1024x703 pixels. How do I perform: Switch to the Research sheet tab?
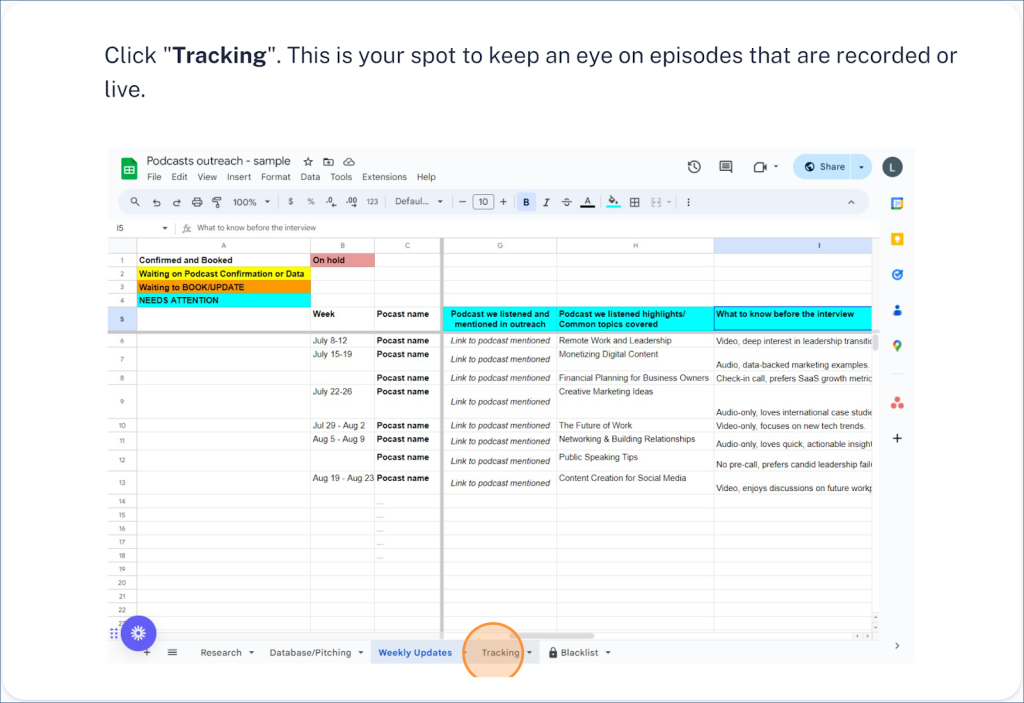point(221,653)
